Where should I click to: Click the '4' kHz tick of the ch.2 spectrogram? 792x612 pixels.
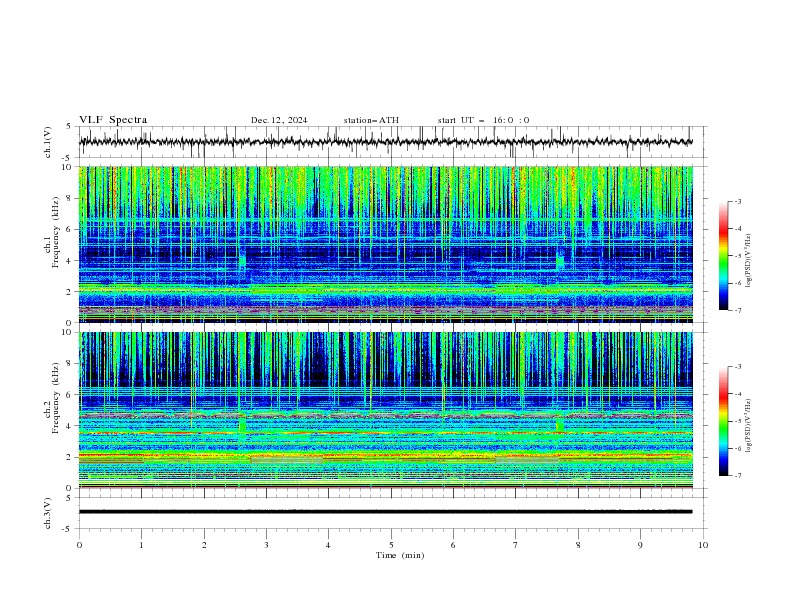(x=70, y=426)
